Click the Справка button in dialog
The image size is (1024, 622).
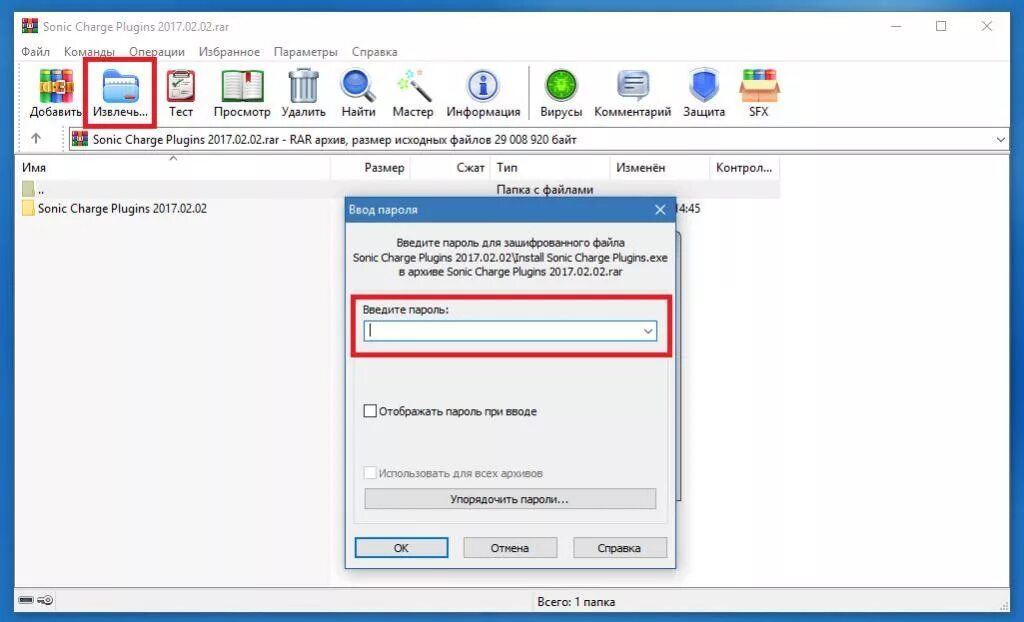619,548
